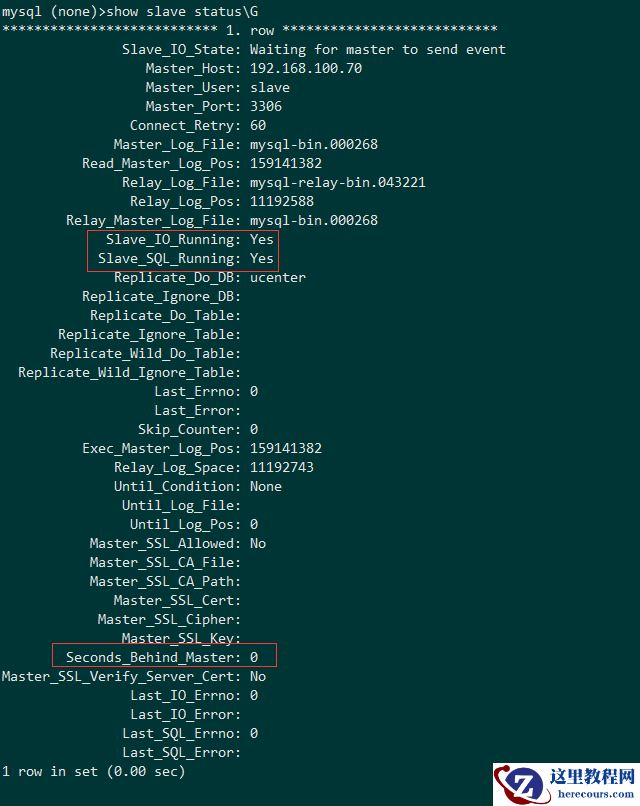Click the Chinese site name in watermark

tap(592, 776)
